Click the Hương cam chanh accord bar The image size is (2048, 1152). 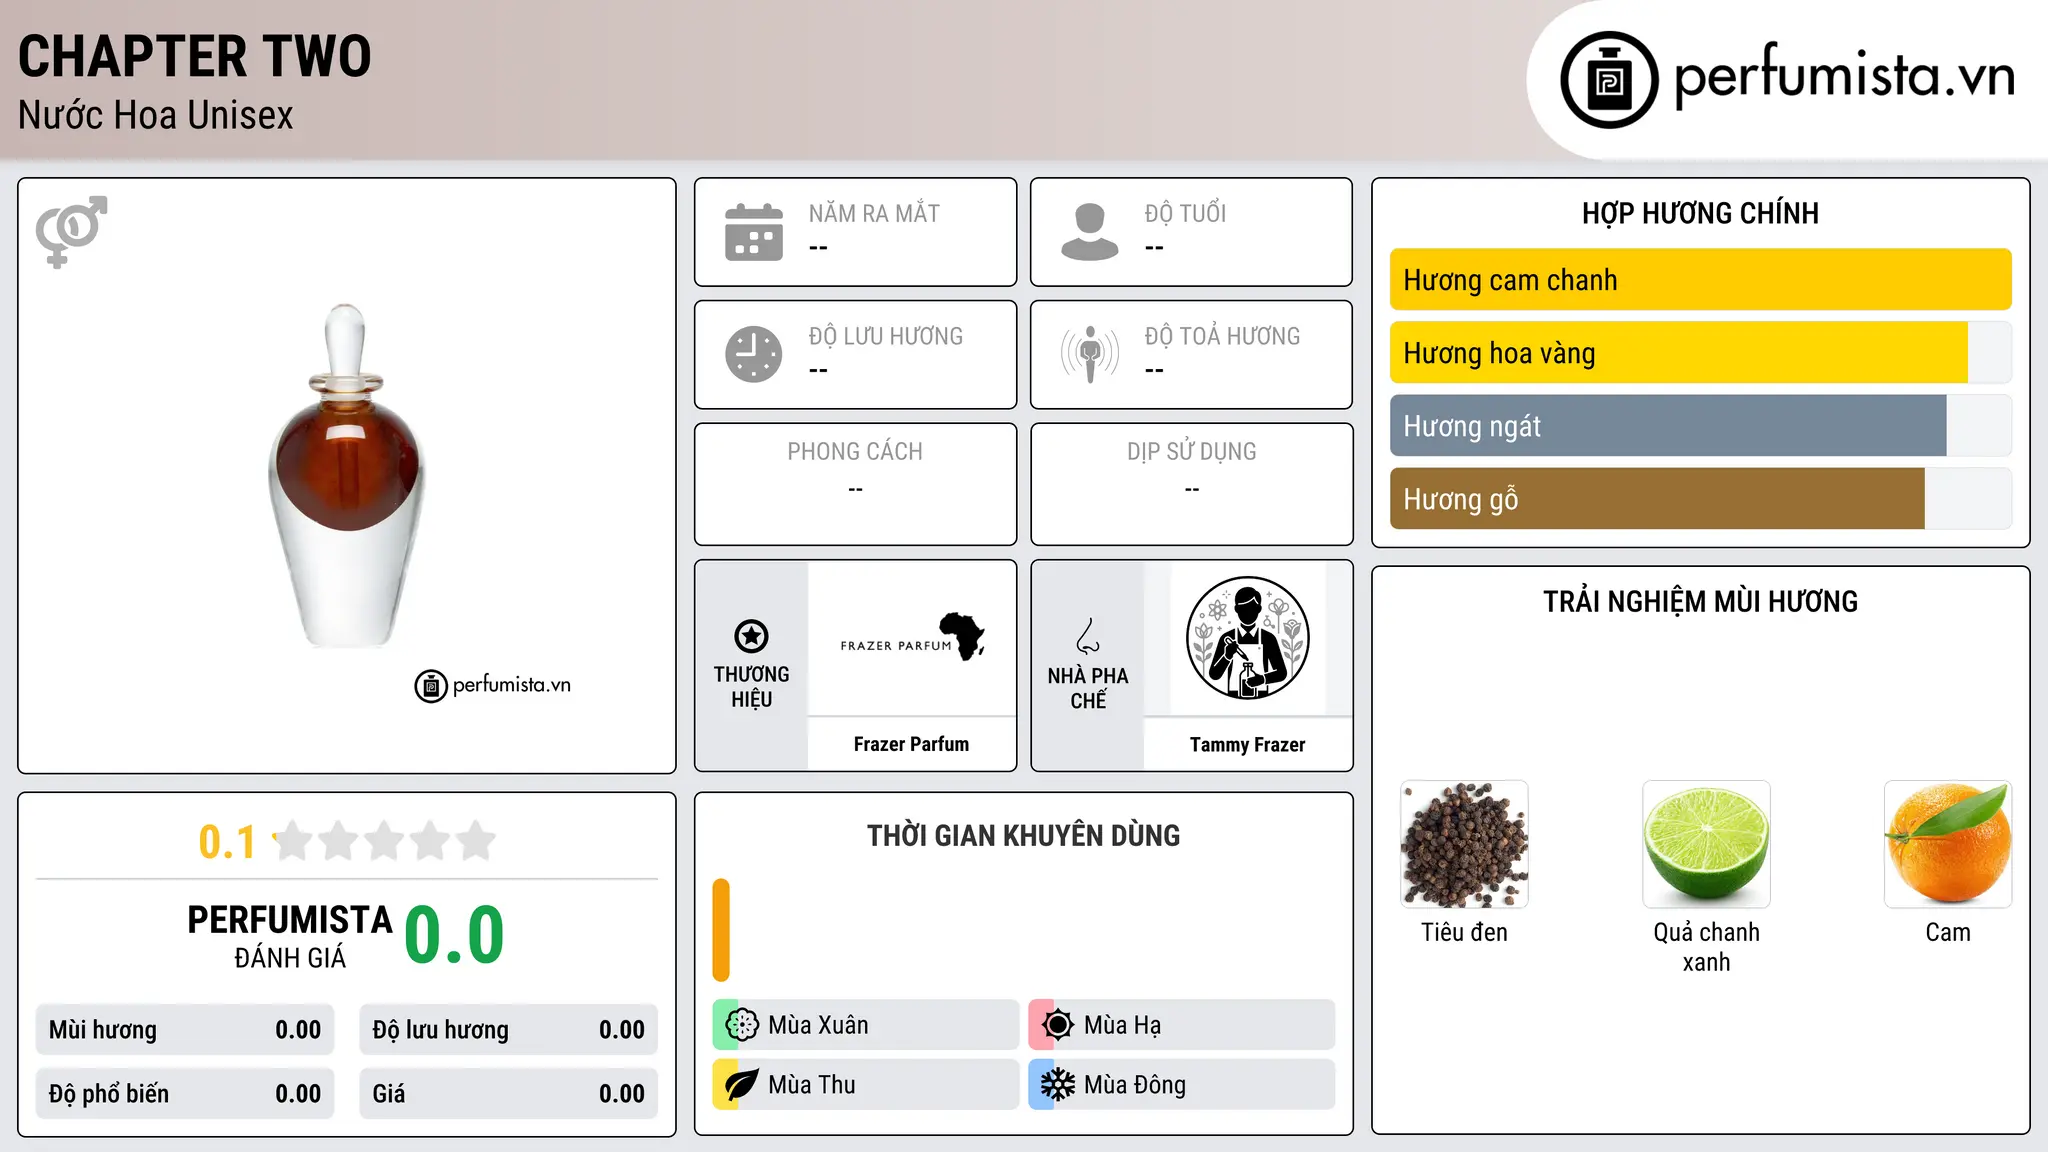click(1700, 280)
